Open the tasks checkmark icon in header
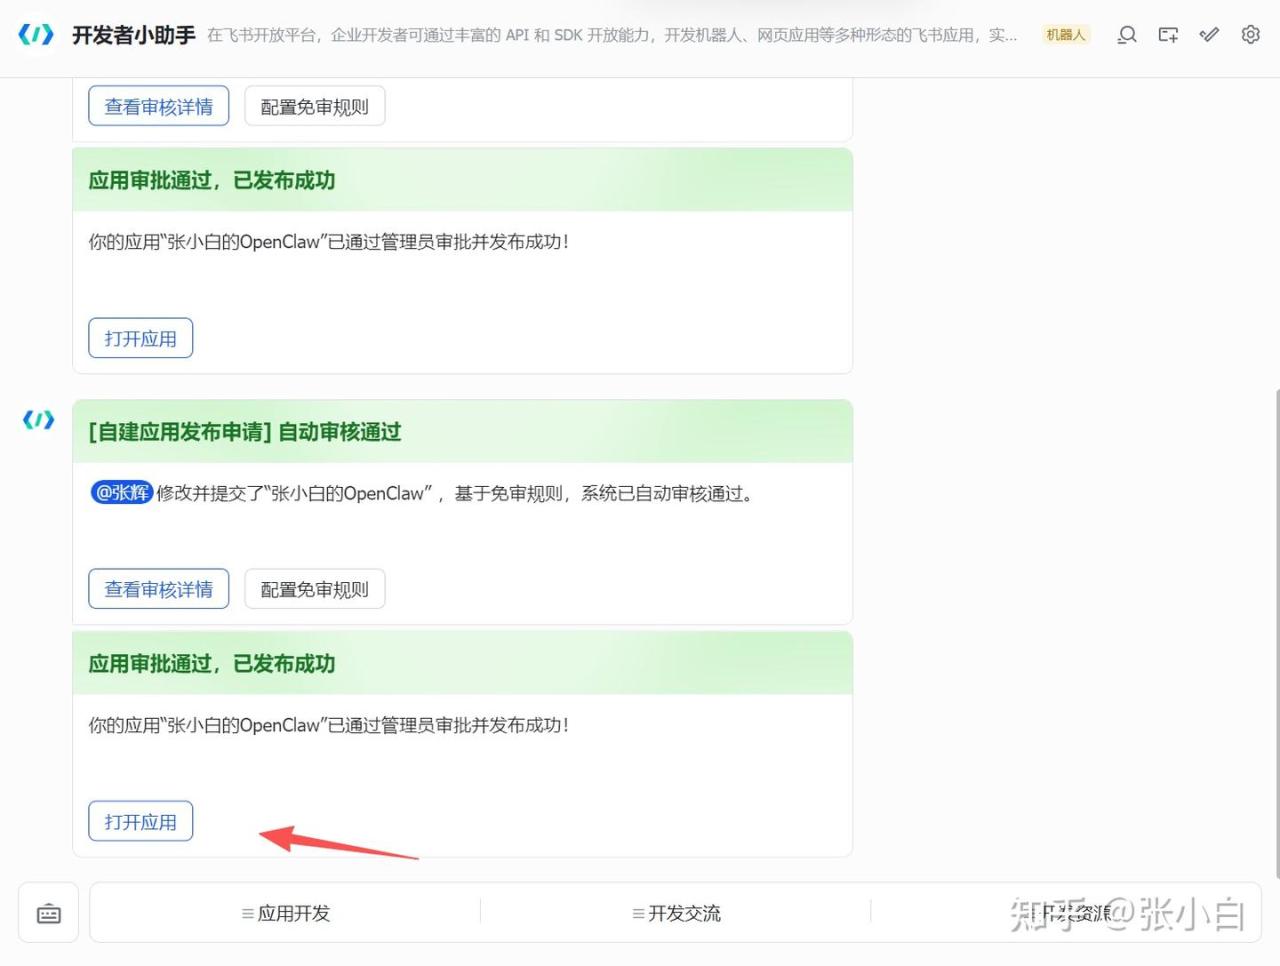Image resolution: width=1280 pixels, height=966 pixels. [x=1209, y=35]
